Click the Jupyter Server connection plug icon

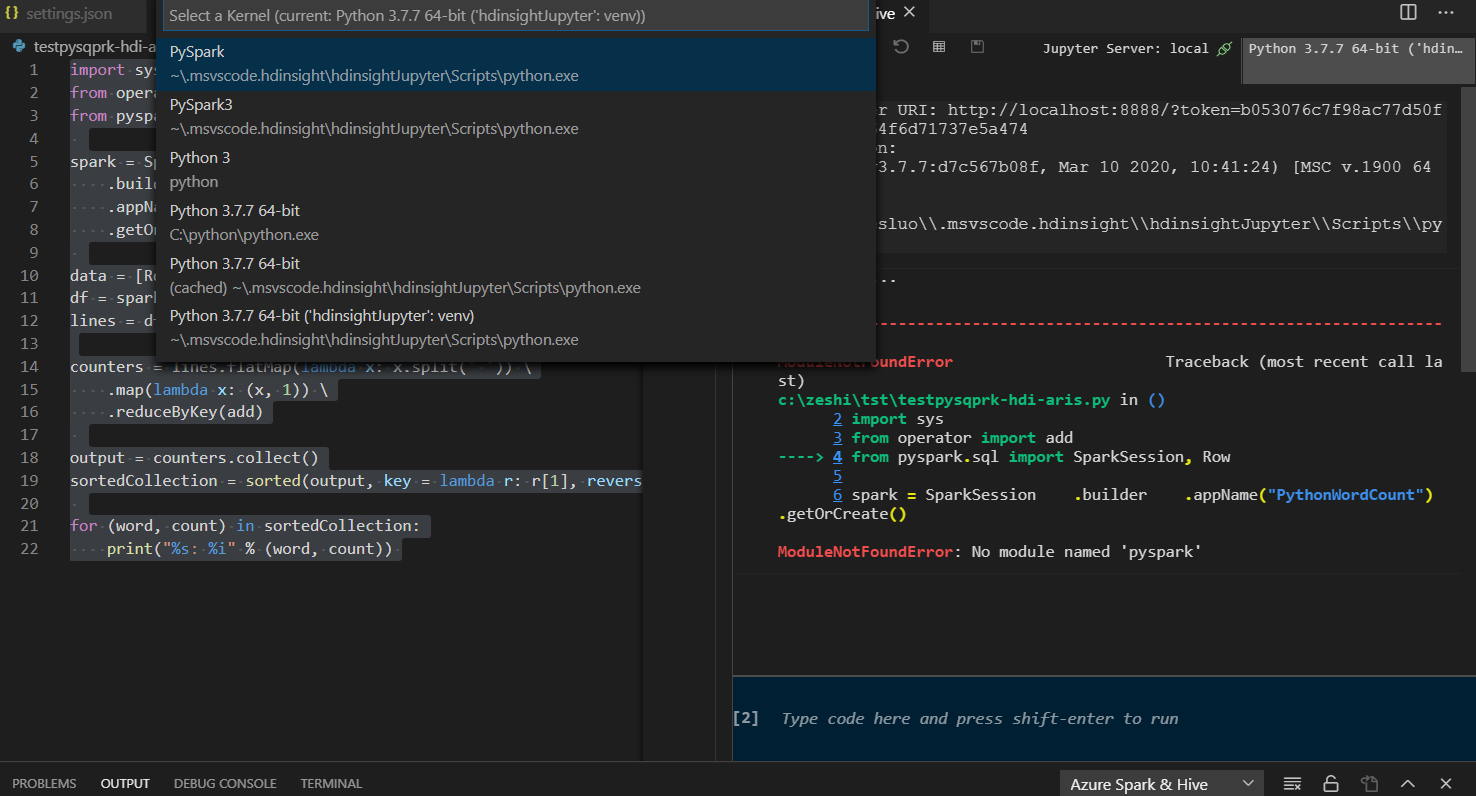[1224, 46]
